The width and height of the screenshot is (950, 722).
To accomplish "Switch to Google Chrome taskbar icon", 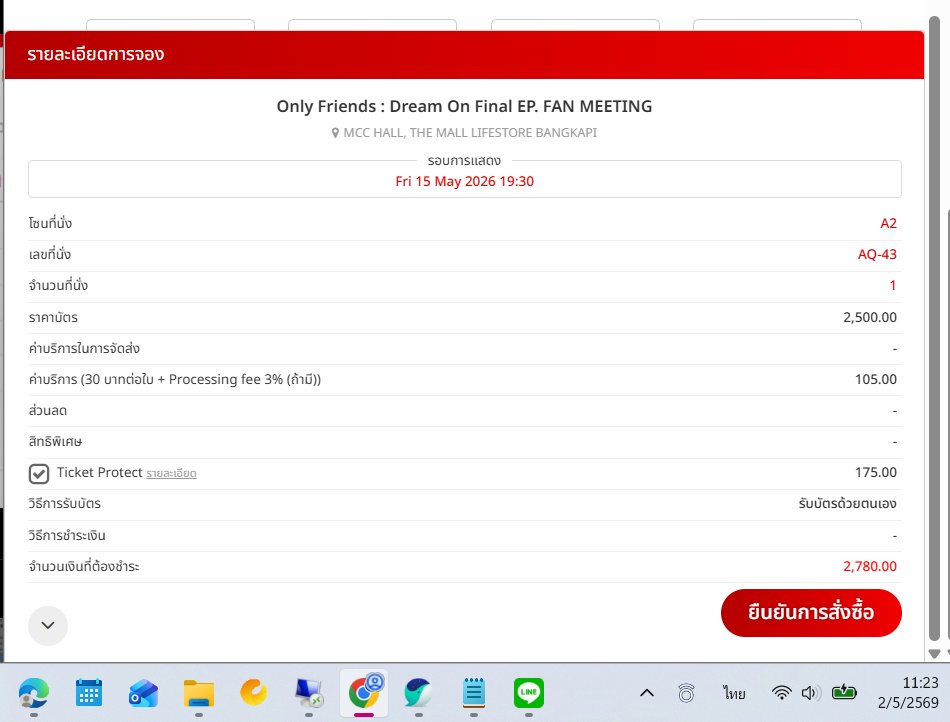I will point(364,692).
